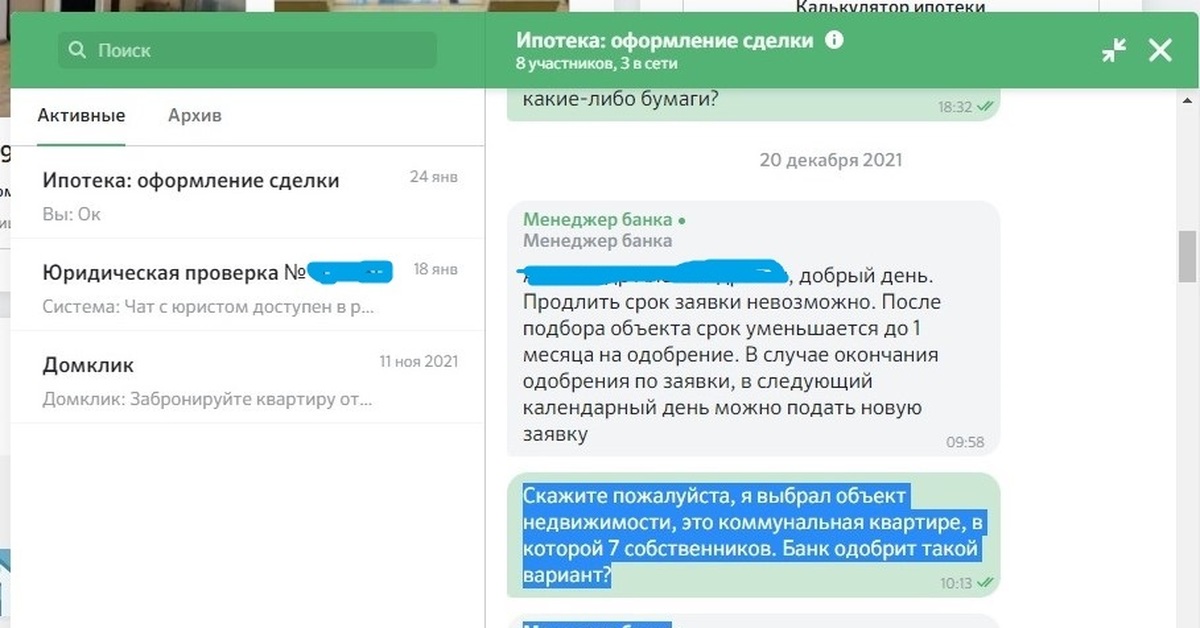Click the 24 янв date in chat list
Viewport: 1200px width, 628px height.
pyautogui.click(x=434, y=177)
